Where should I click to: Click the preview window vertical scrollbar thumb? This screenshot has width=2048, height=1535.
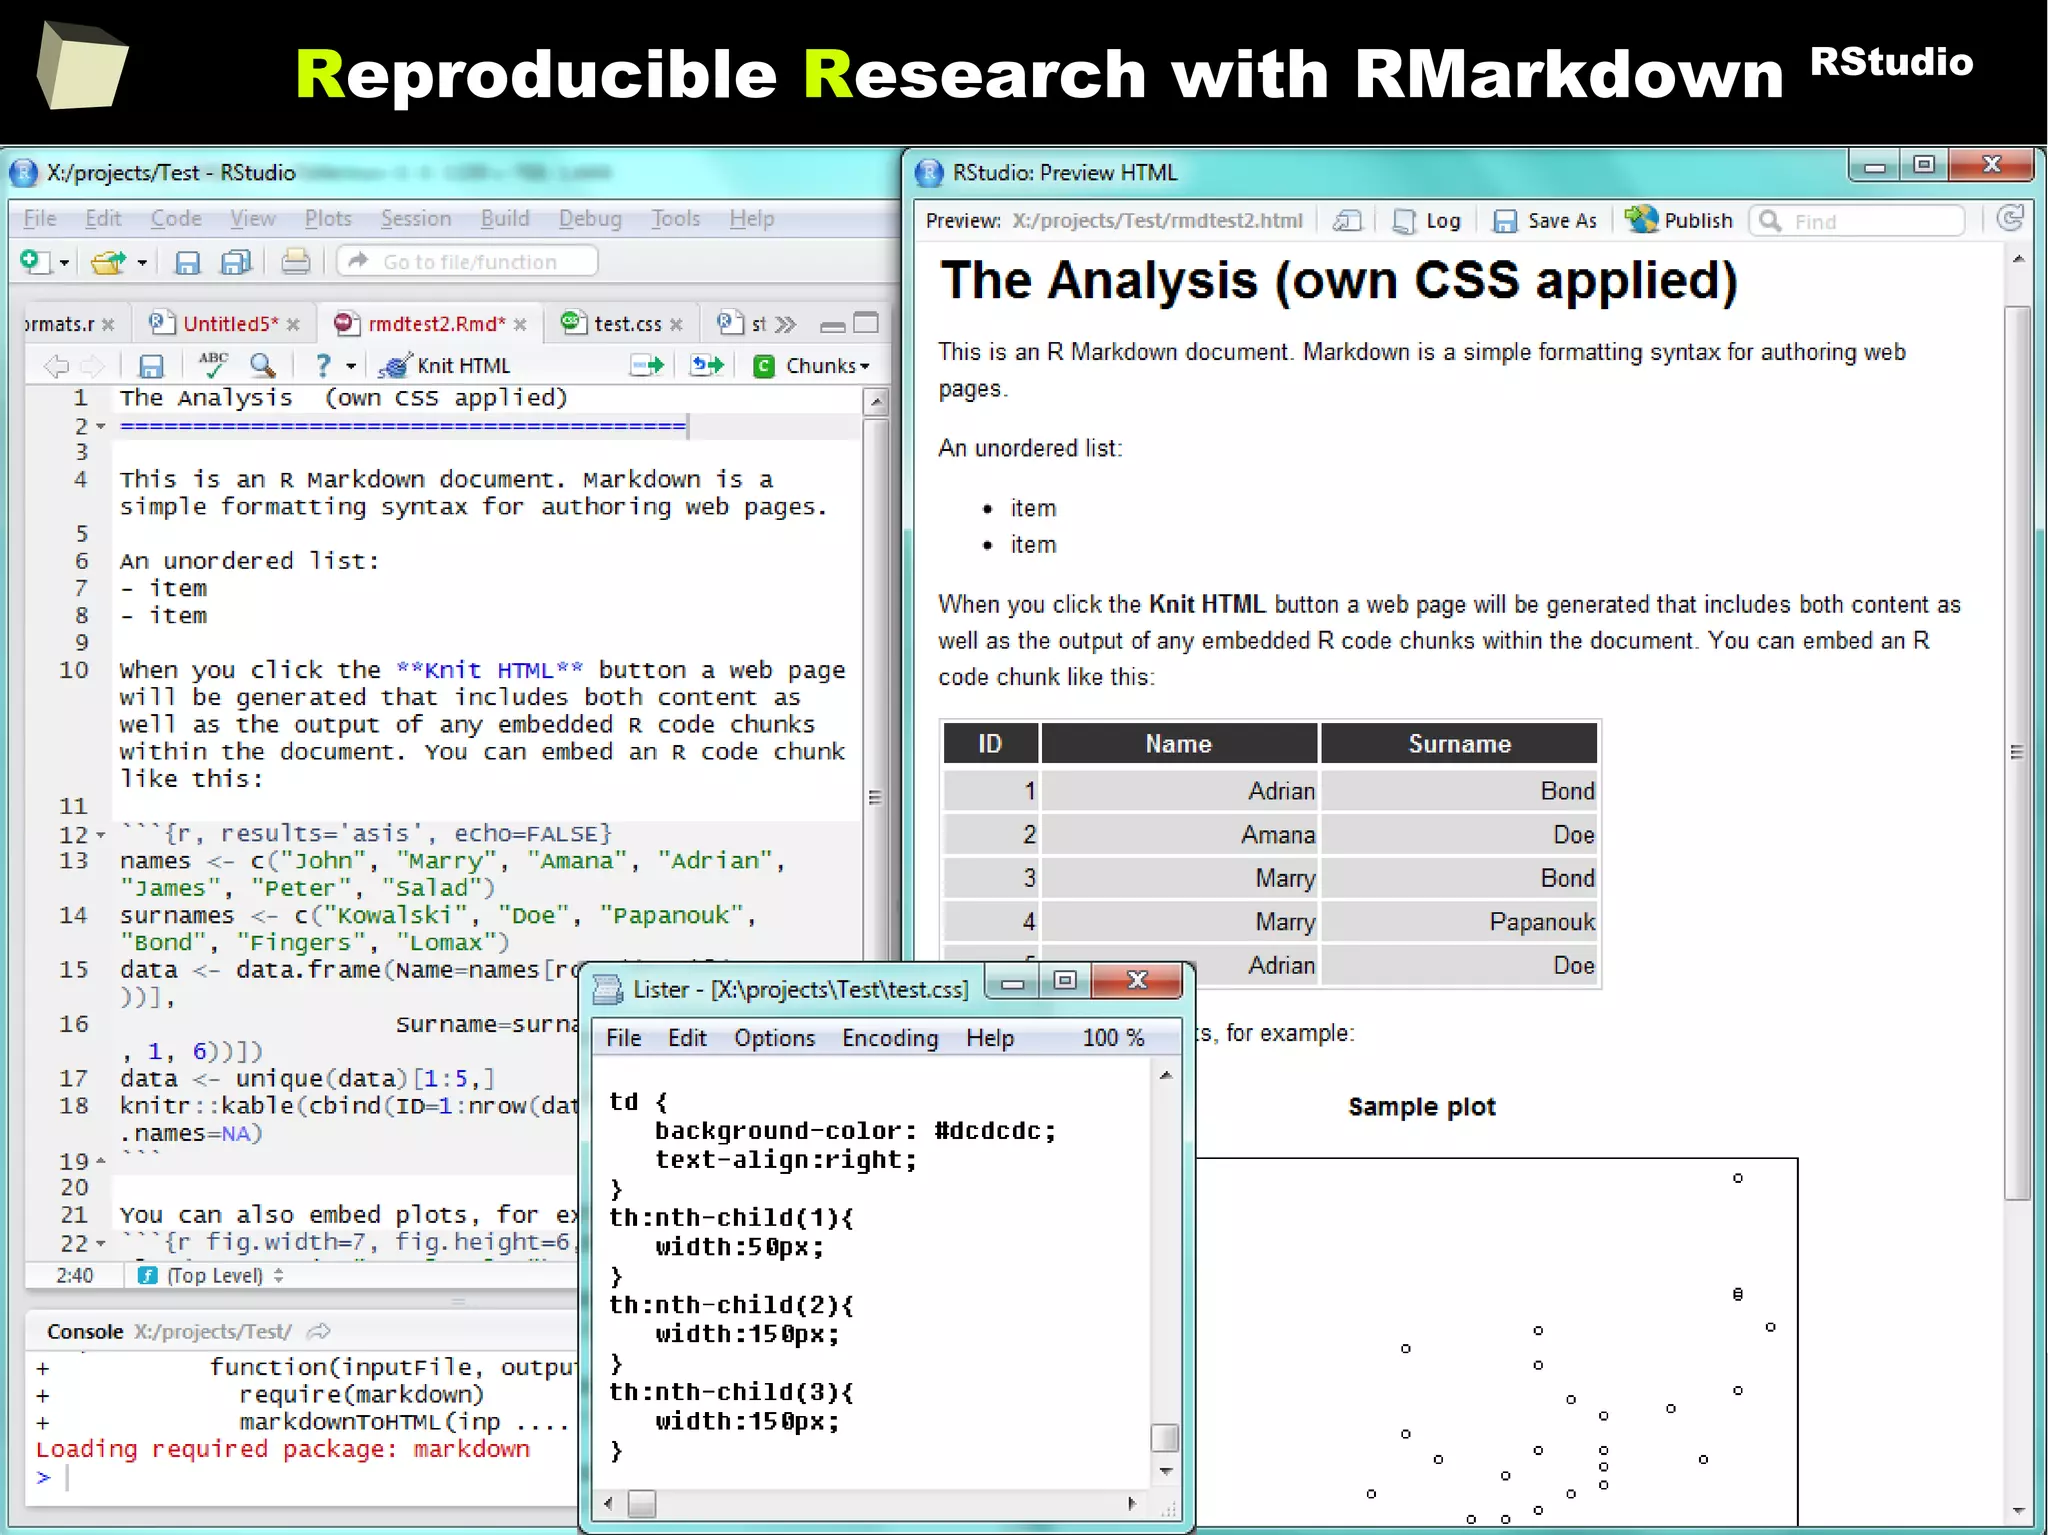coord(2018,752)
